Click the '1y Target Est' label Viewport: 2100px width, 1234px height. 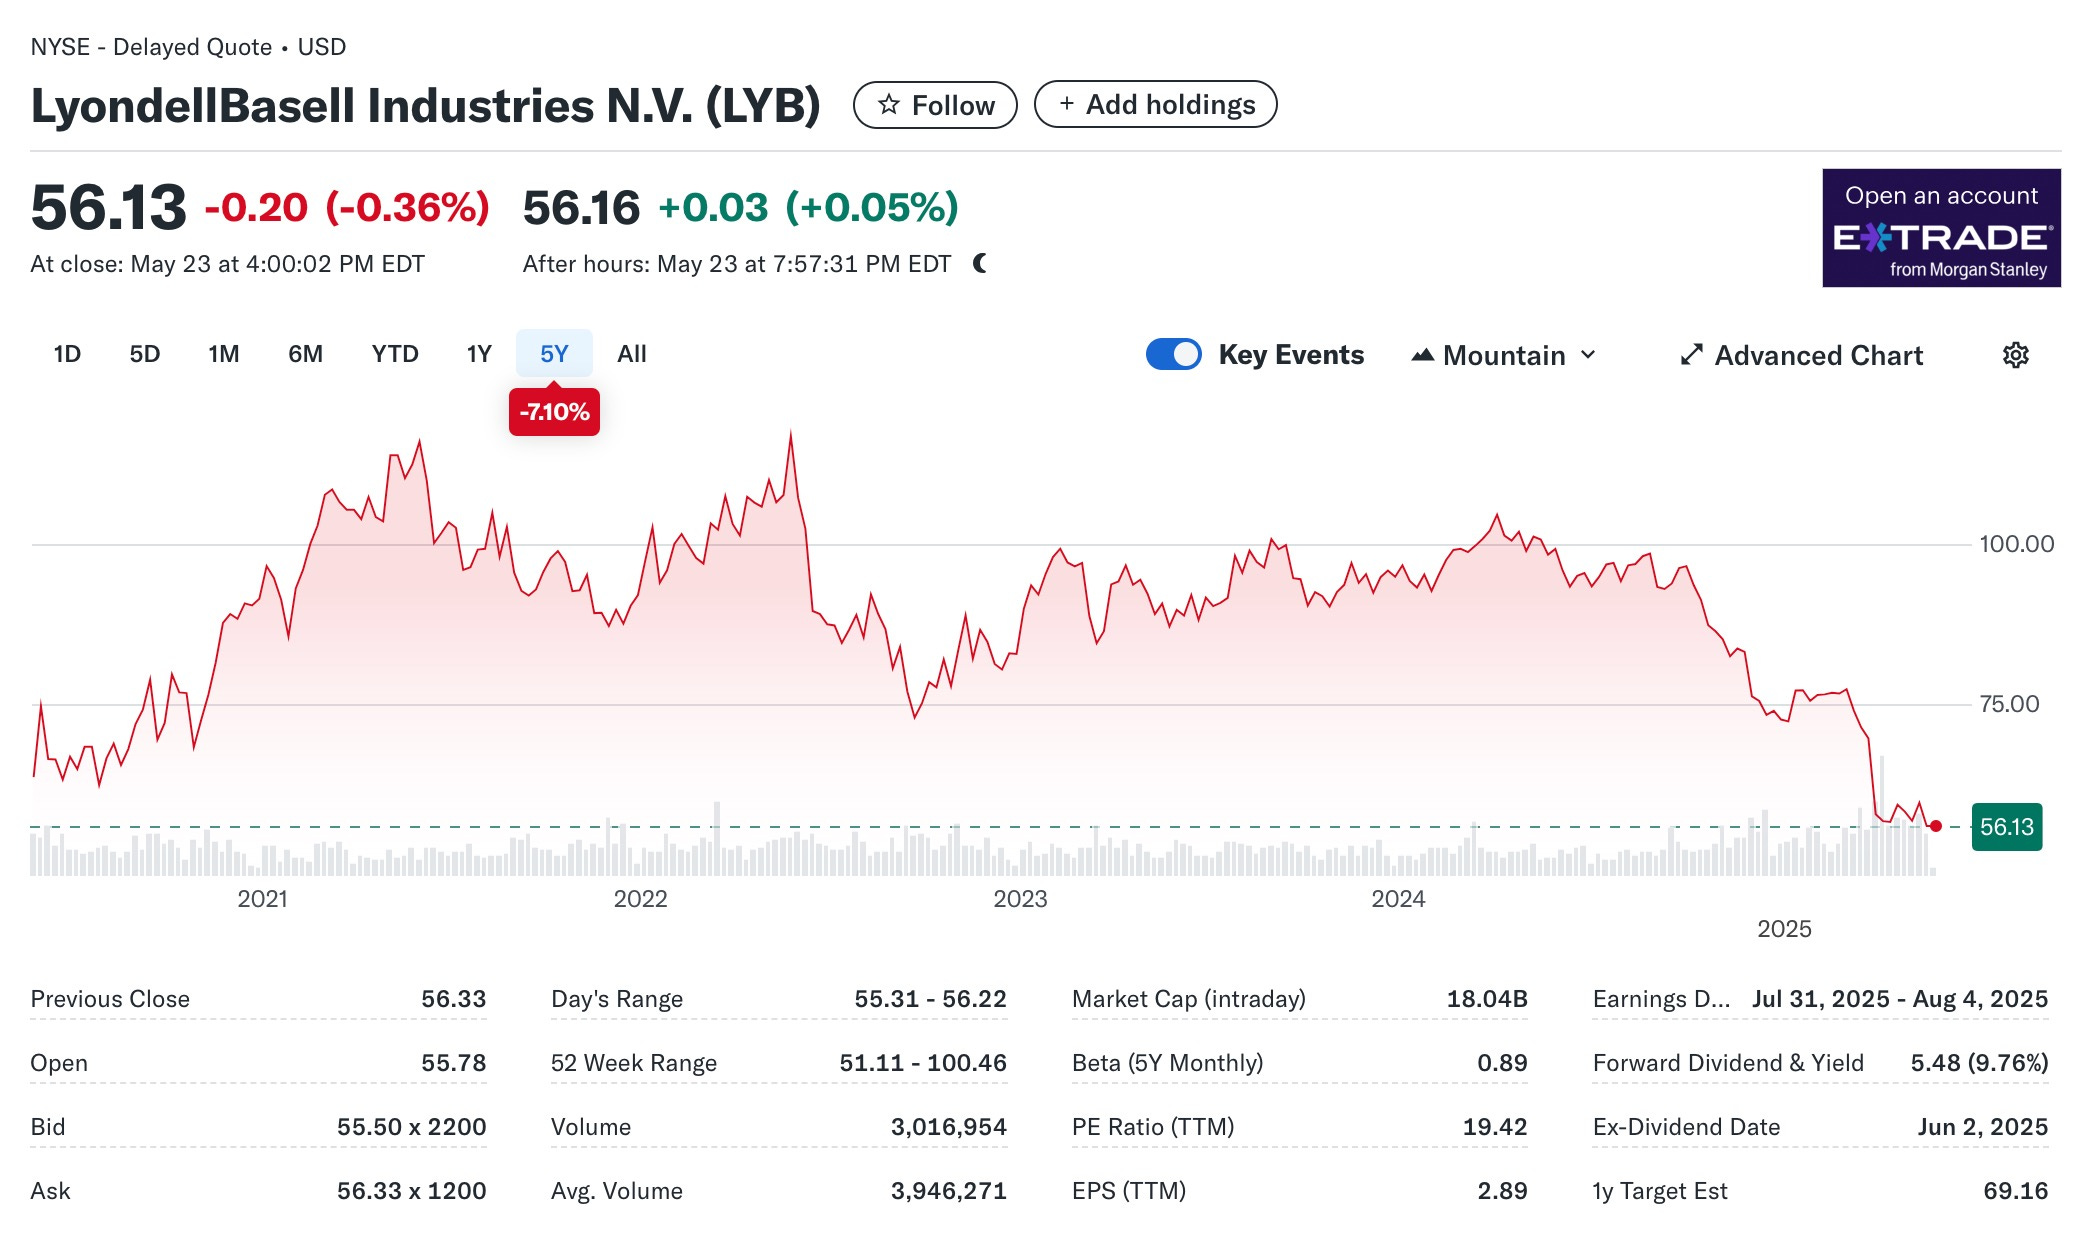[x=1660, y=1191]
